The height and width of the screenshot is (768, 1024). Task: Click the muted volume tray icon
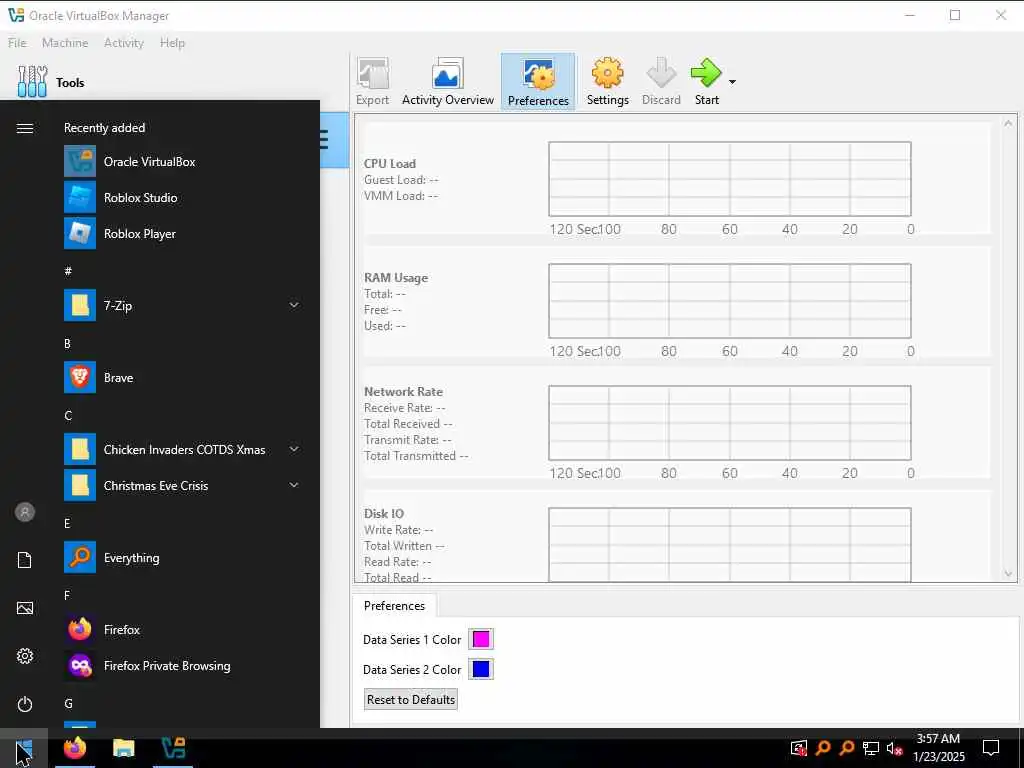click(894, 748)
